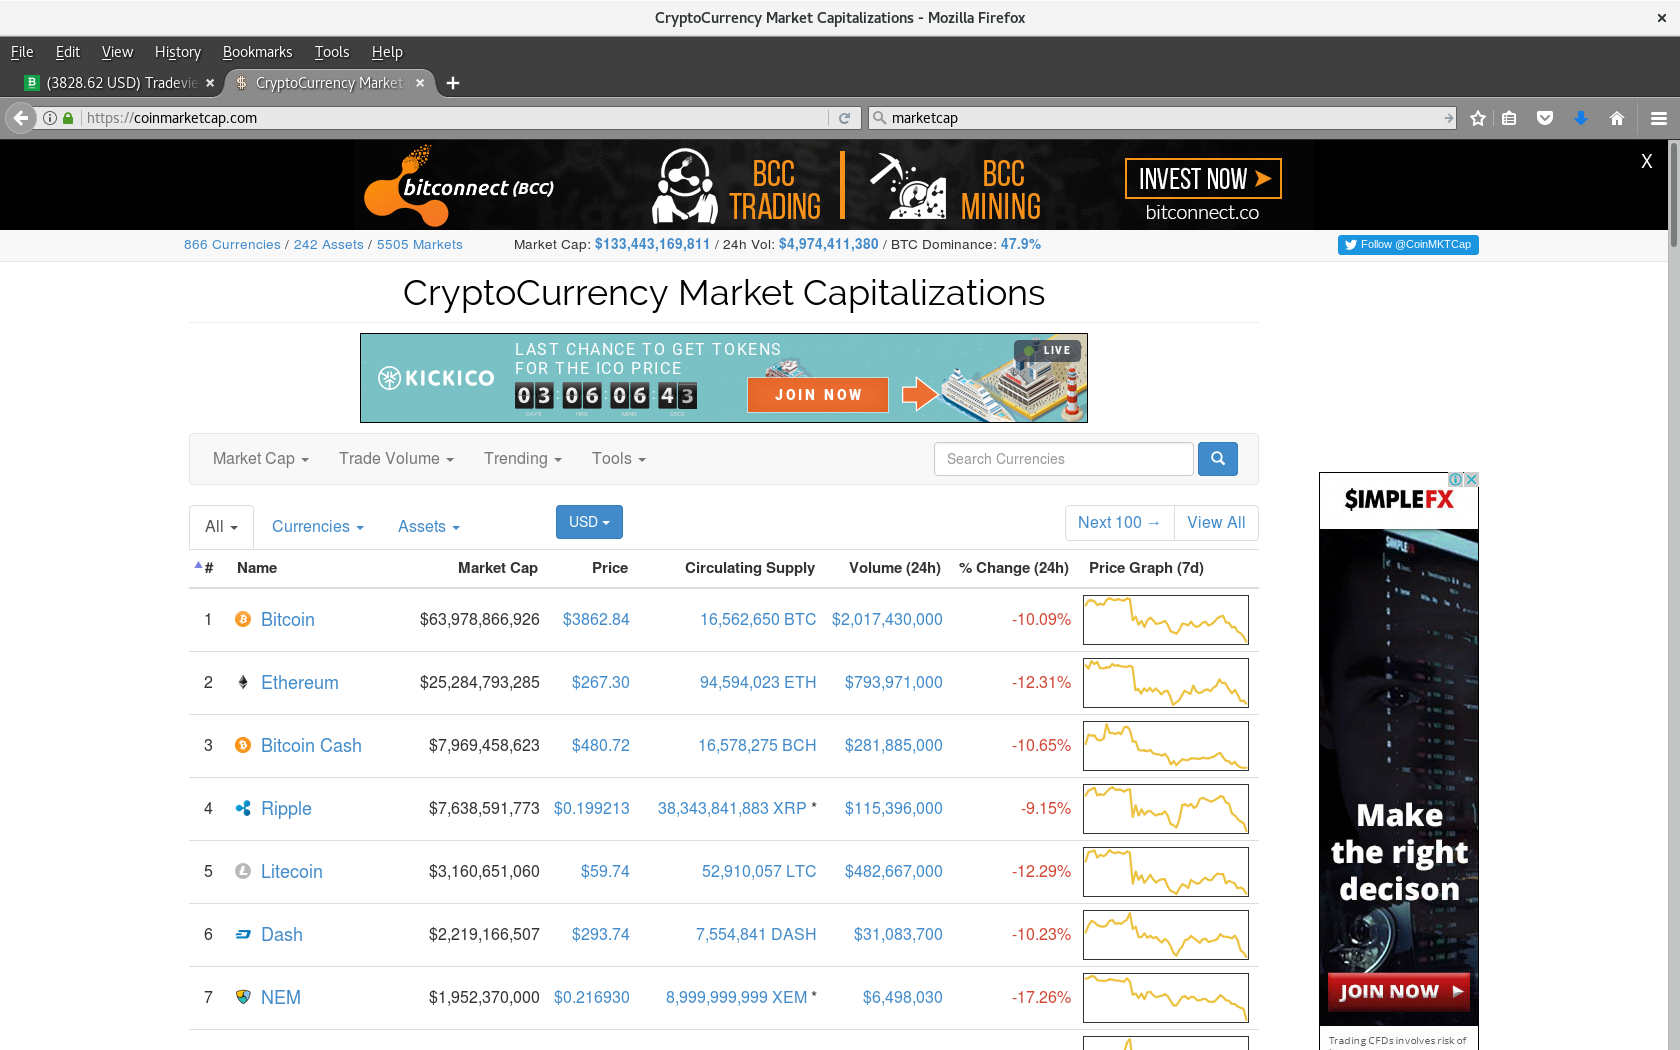Bookmark this page with the star icon
The height and width of the screenshot is (1050, 1680).
coord(1478,118)
